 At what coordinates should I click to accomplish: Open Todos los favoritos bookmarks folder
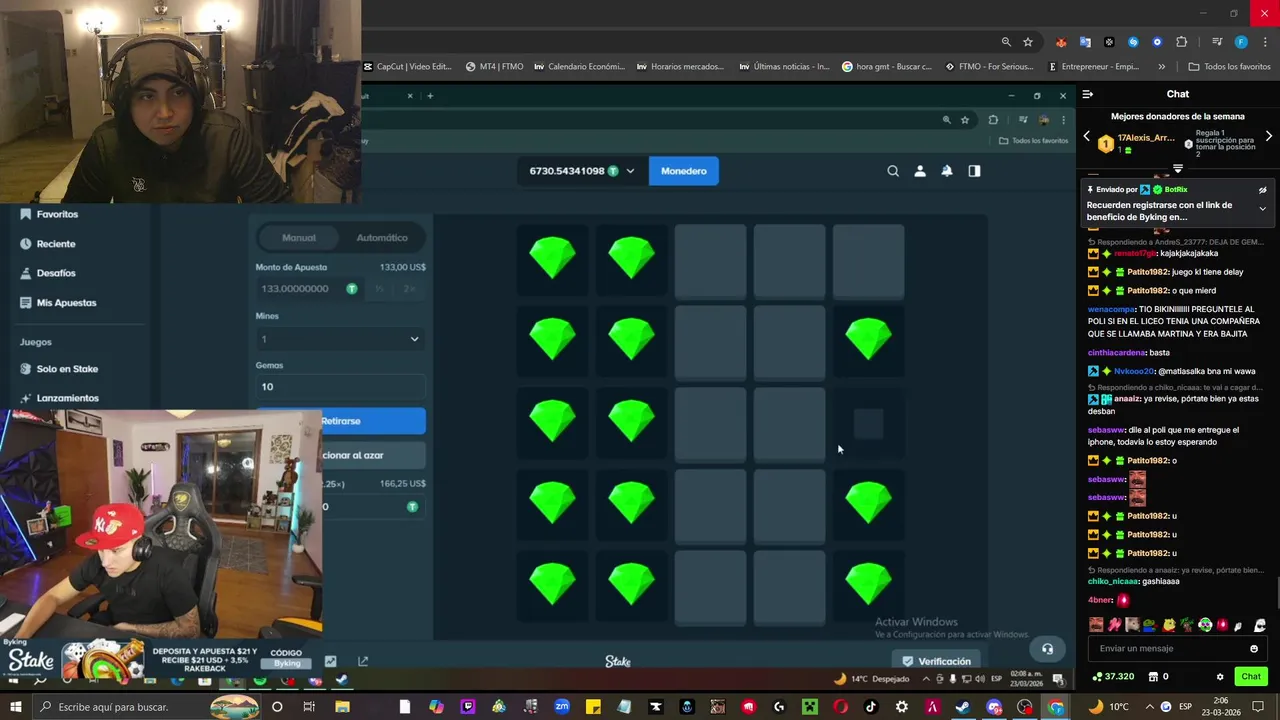1229,67
